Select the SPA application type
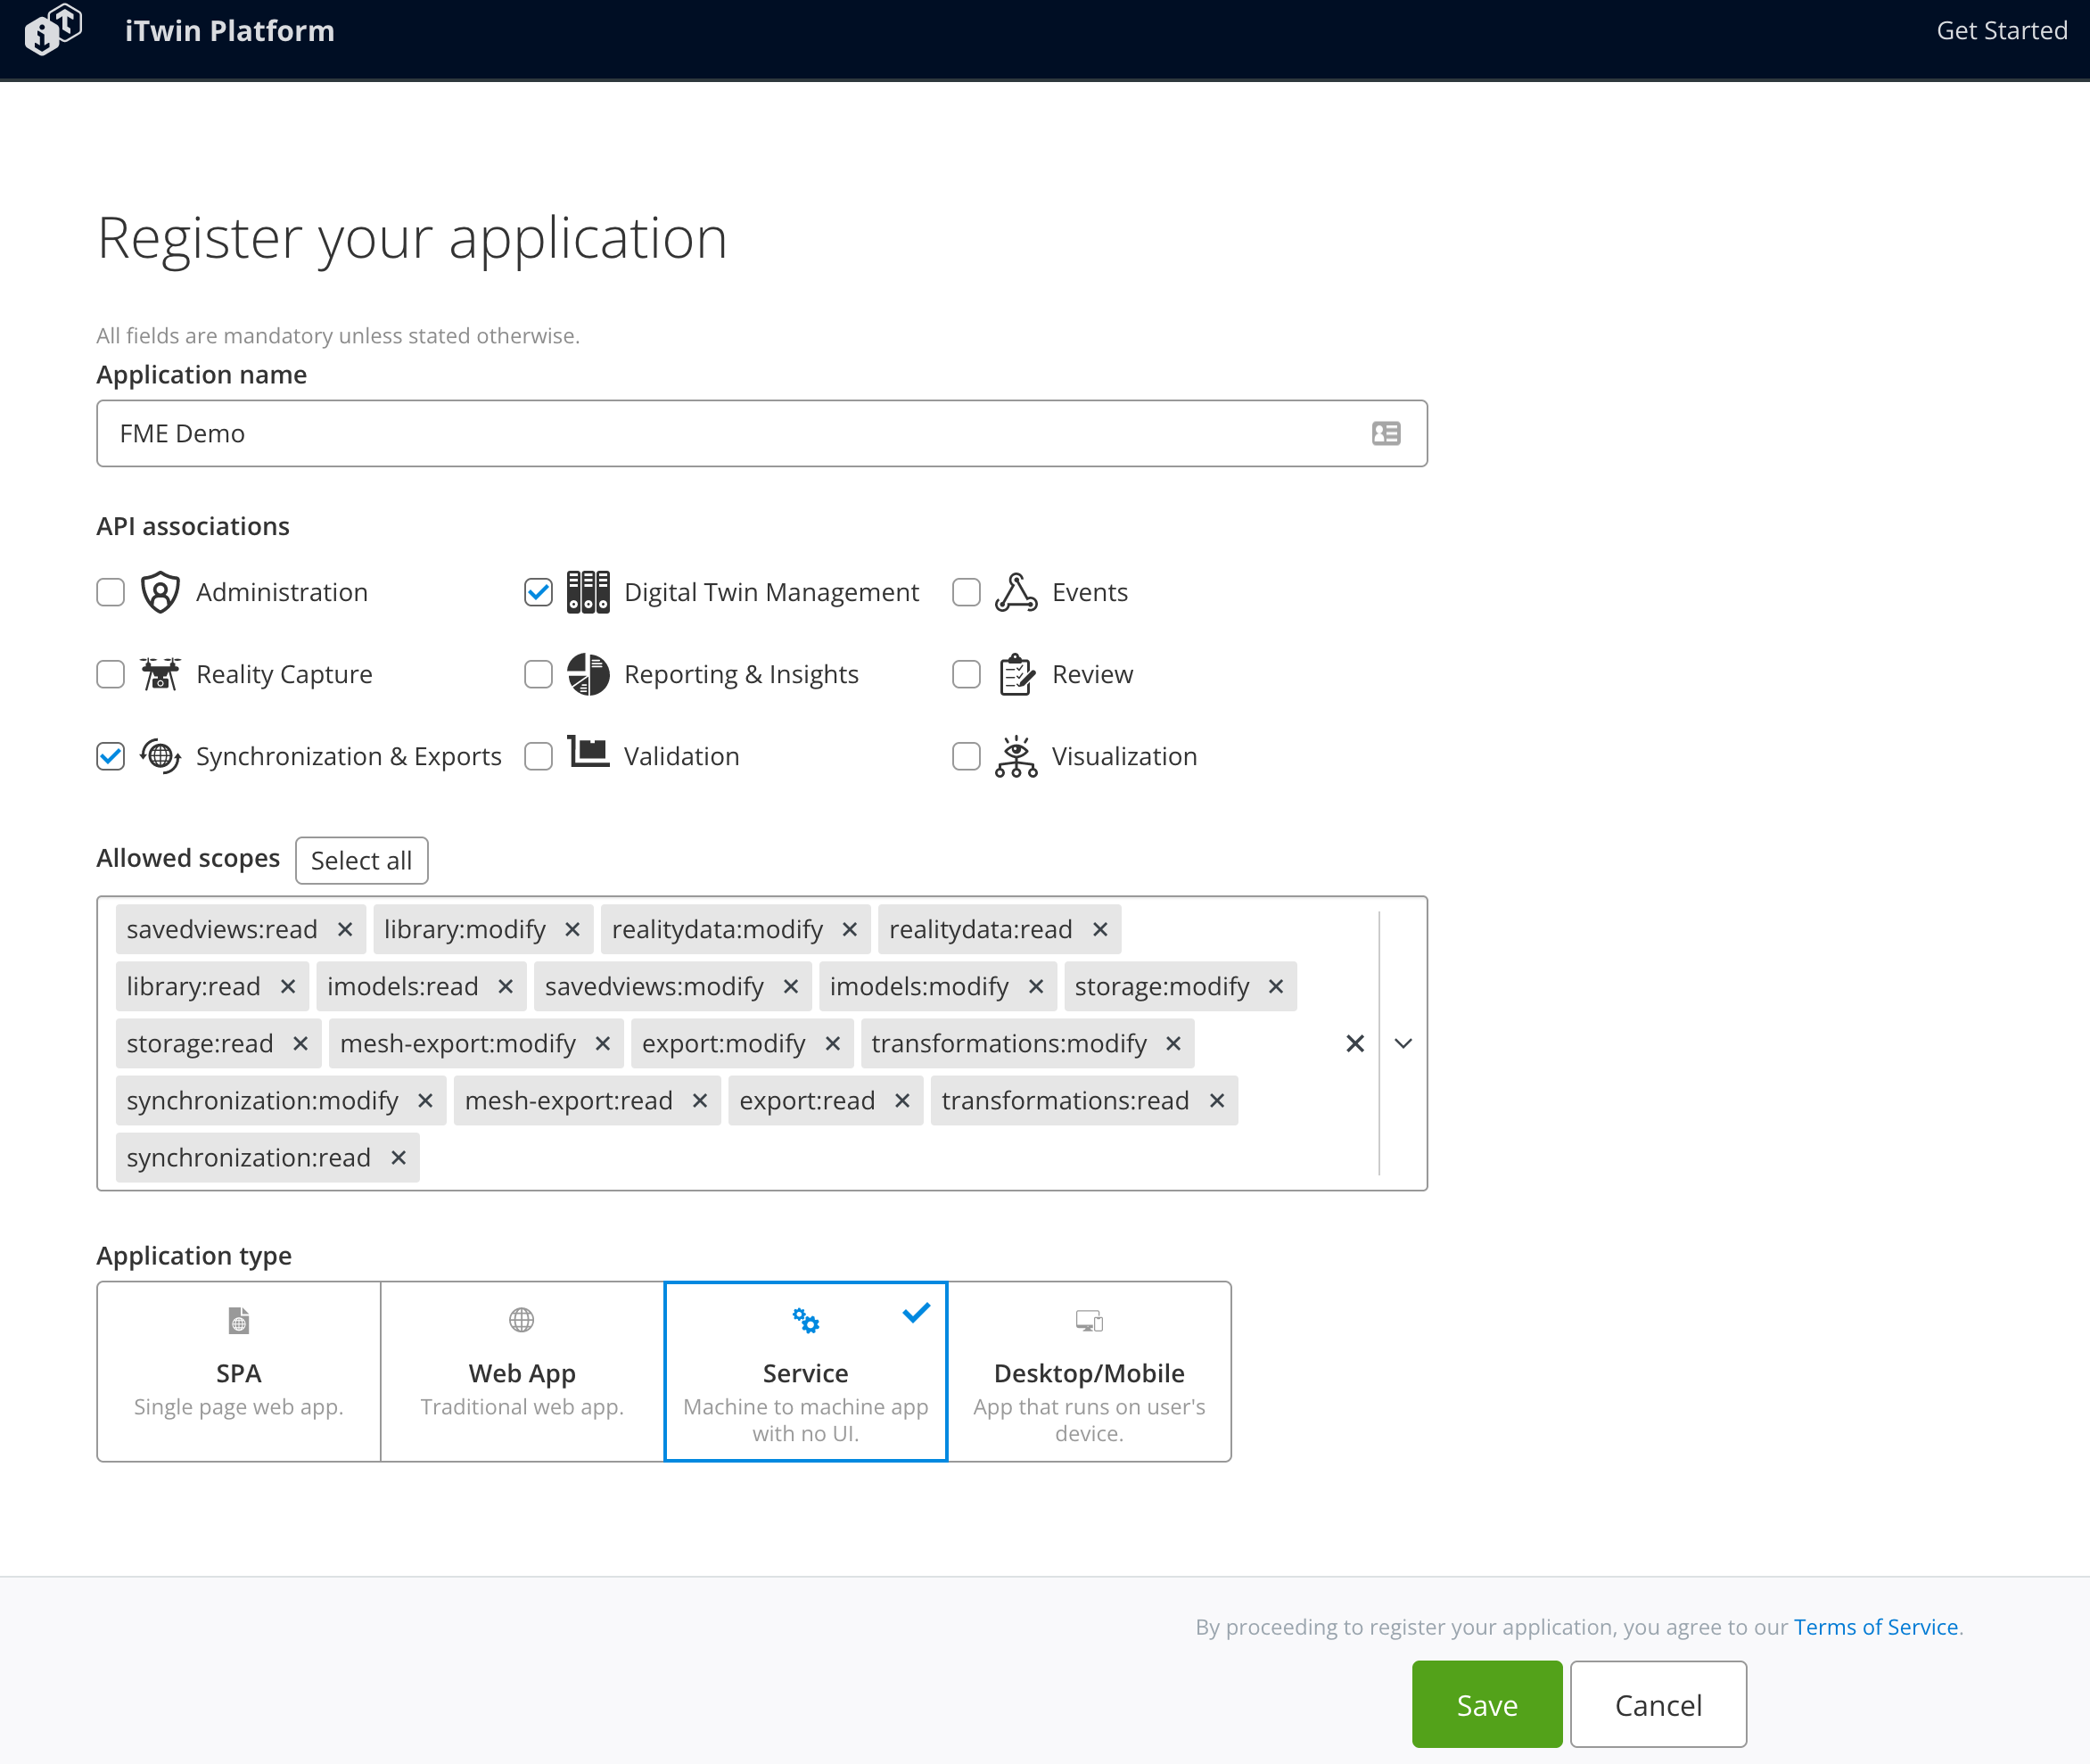This screenshot has height=1764, width=2090. click(x=239, y=1371)
